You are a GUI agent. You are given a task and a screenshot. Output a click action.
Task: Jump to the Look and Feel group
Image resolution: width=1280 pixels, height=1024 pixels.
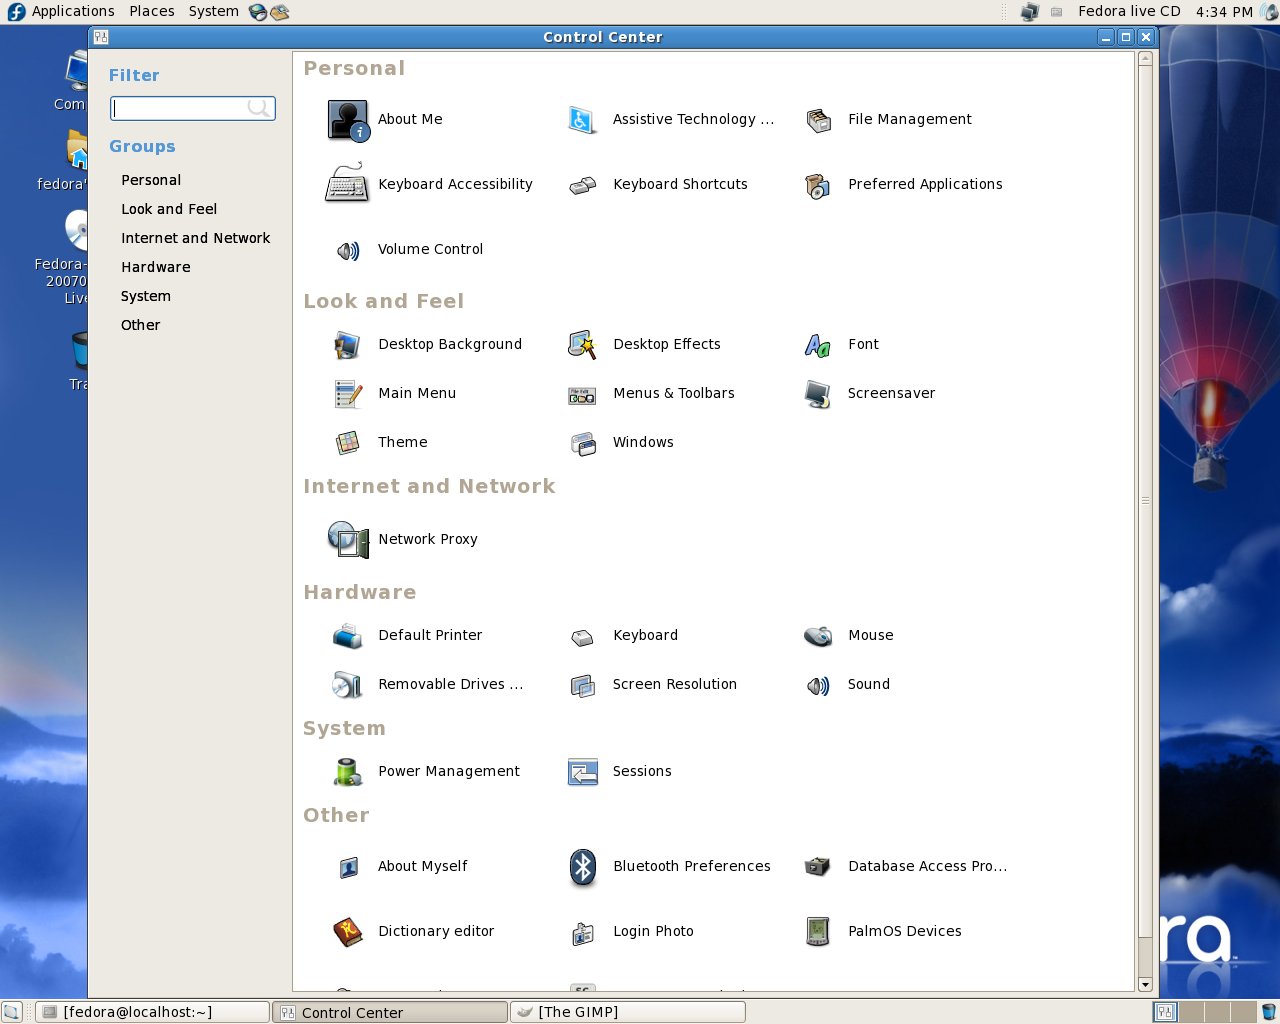(x=169, y=210)
